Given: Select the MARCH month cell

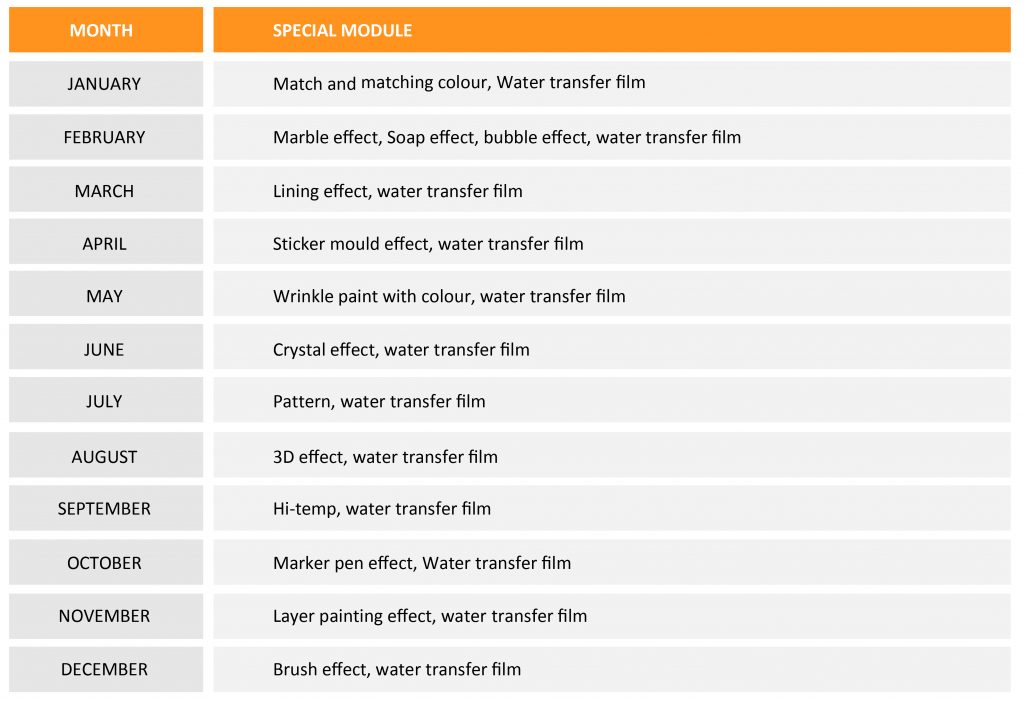Looking at the screenshot, I should point(106,190).
